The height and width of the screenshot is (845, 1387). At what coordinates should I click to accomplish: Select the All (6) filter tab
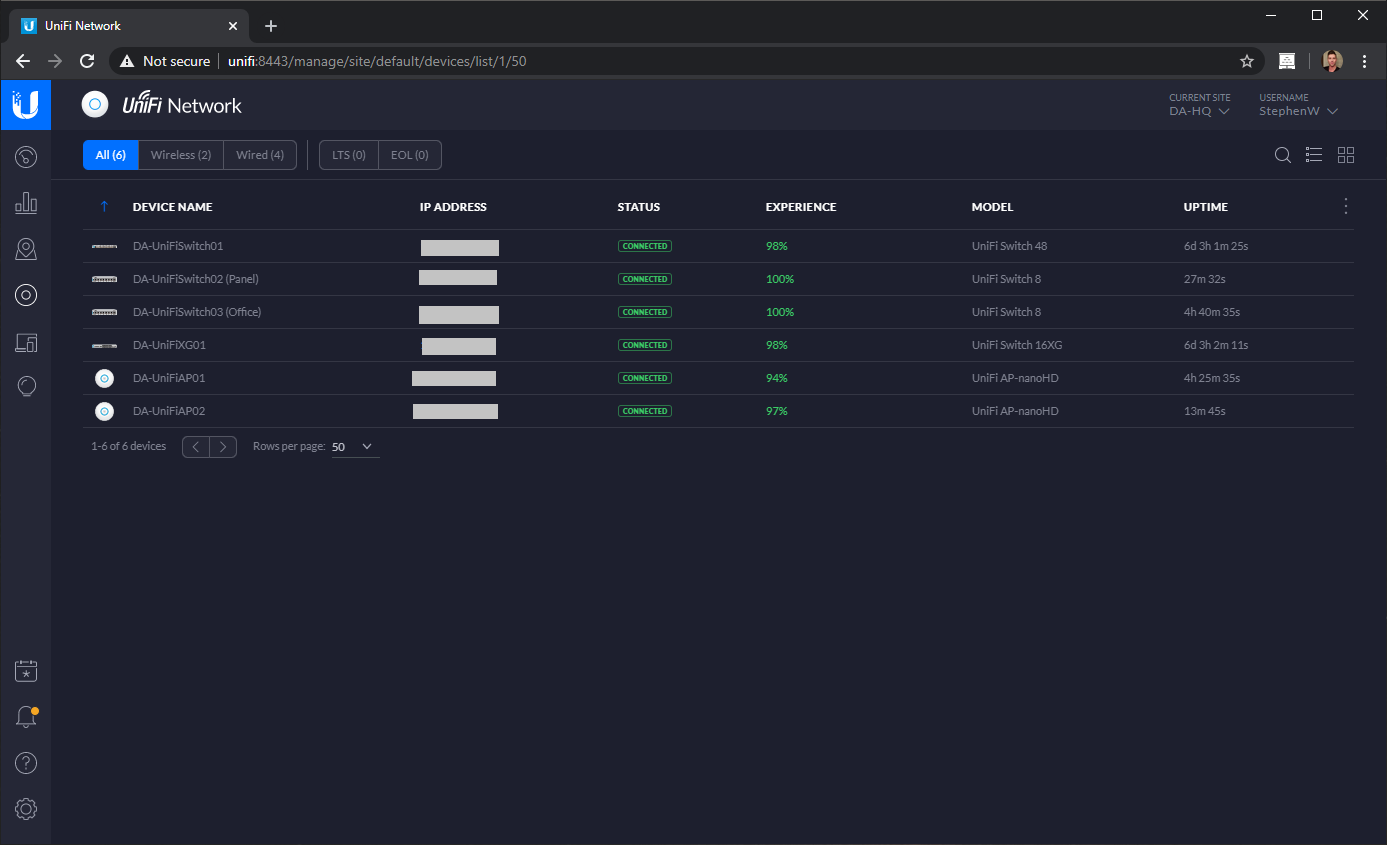pos(110,155)
